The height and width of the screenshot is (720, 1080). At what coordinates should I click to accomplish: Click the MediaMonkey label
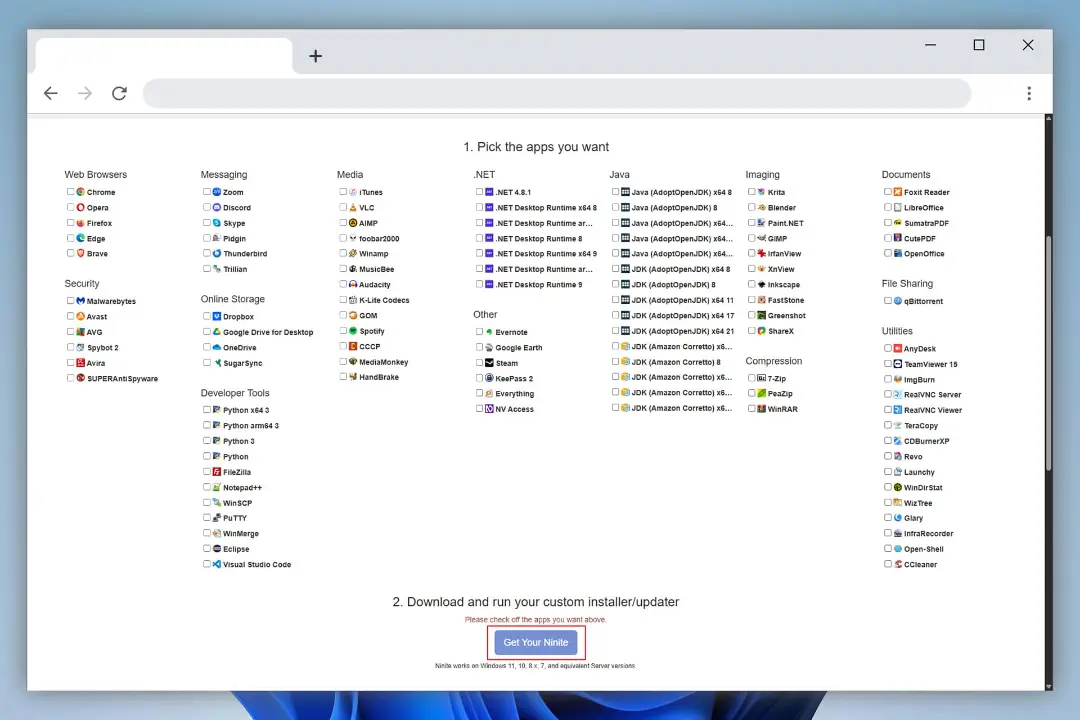(x=384, y=362)
